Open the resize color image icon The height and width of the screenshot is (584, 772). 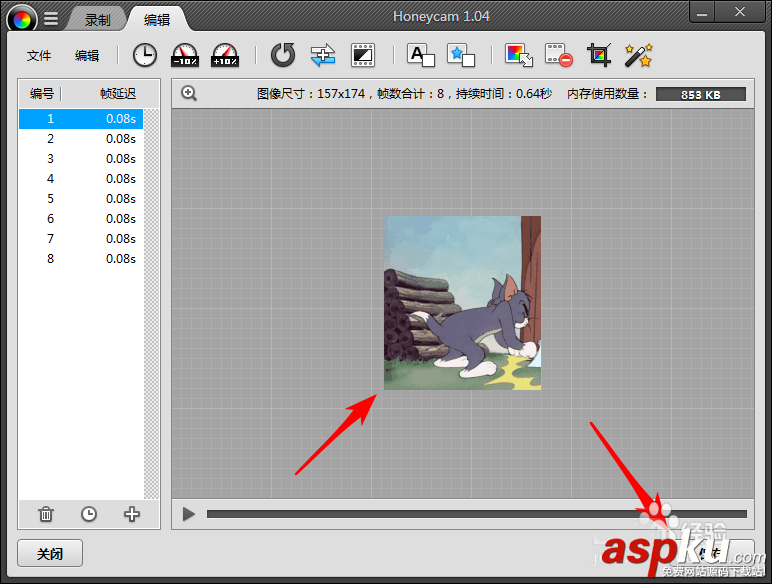point(519,55)
